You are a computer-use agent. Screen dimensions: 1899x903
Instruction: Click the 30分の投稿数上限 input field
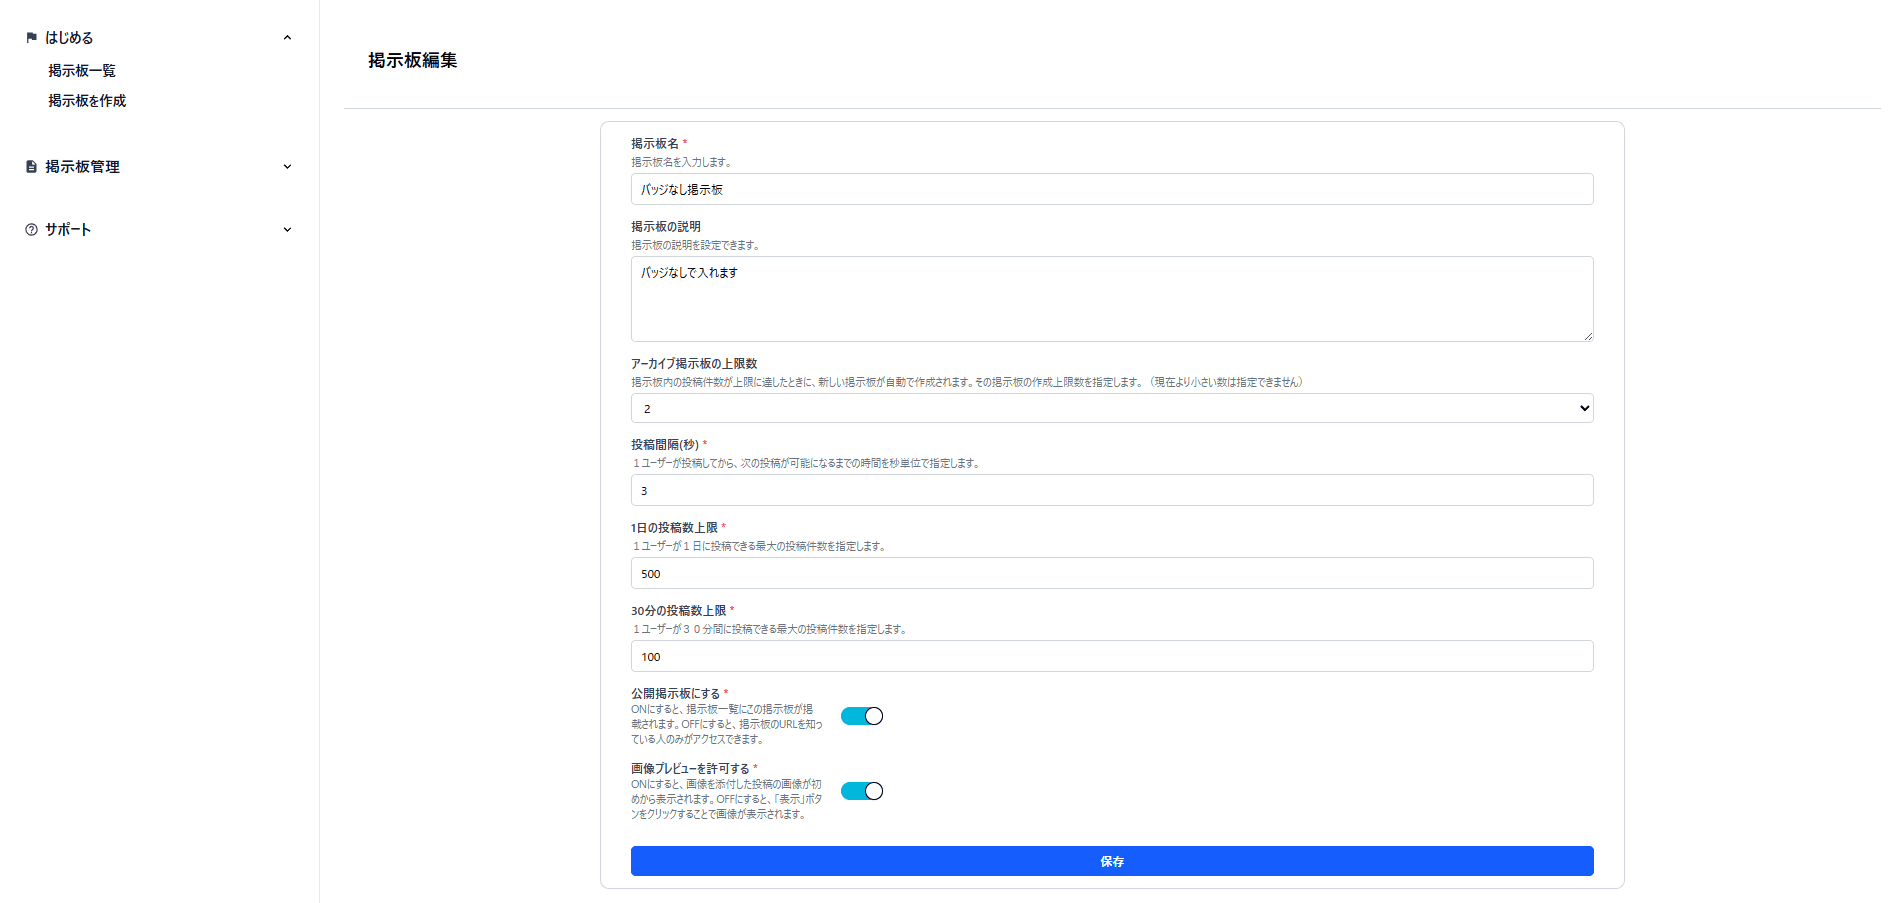(1111, 656)
